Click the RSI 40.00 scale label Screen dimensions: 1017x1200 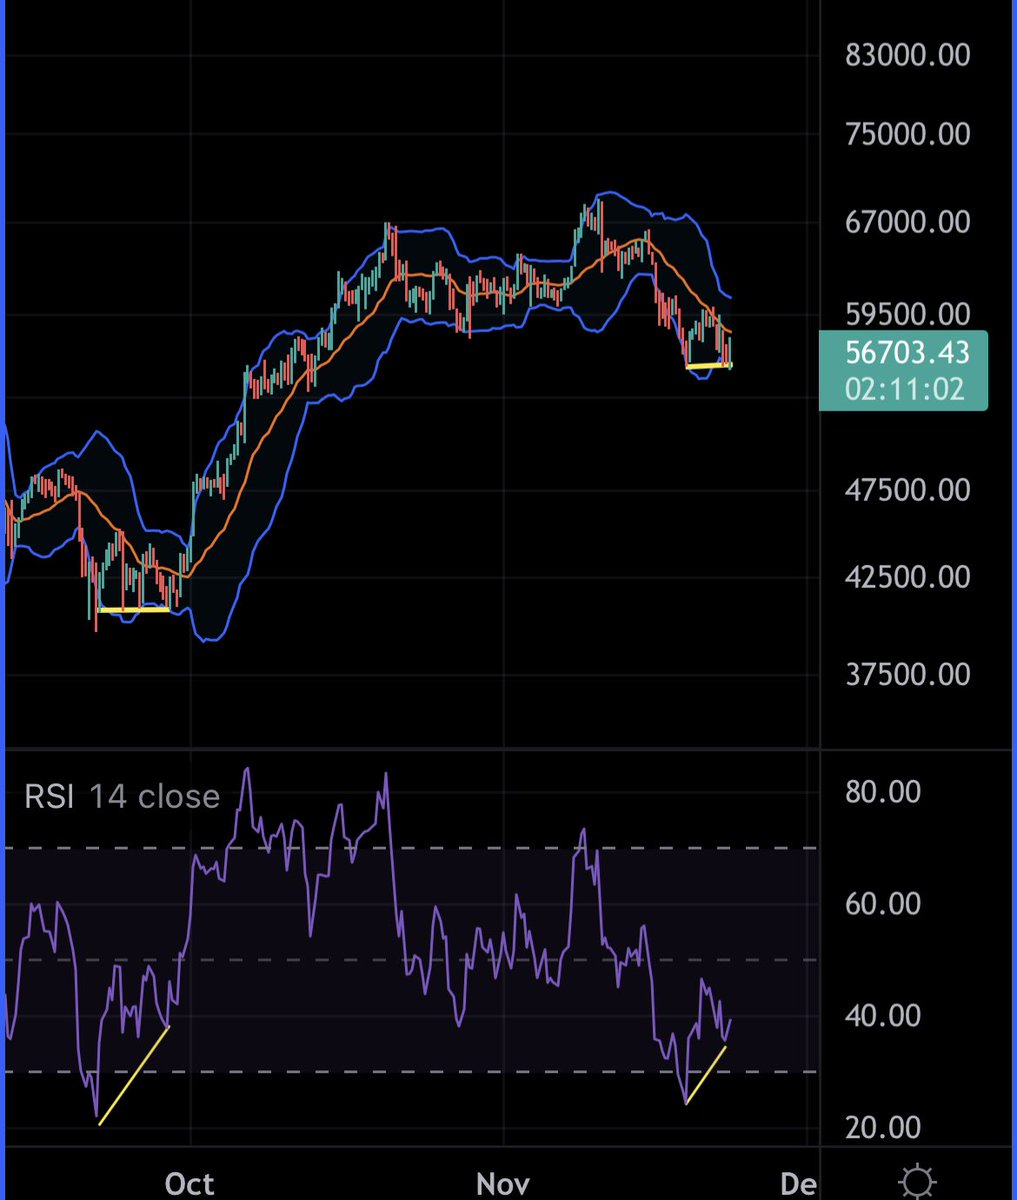(x=882, y=1015)
